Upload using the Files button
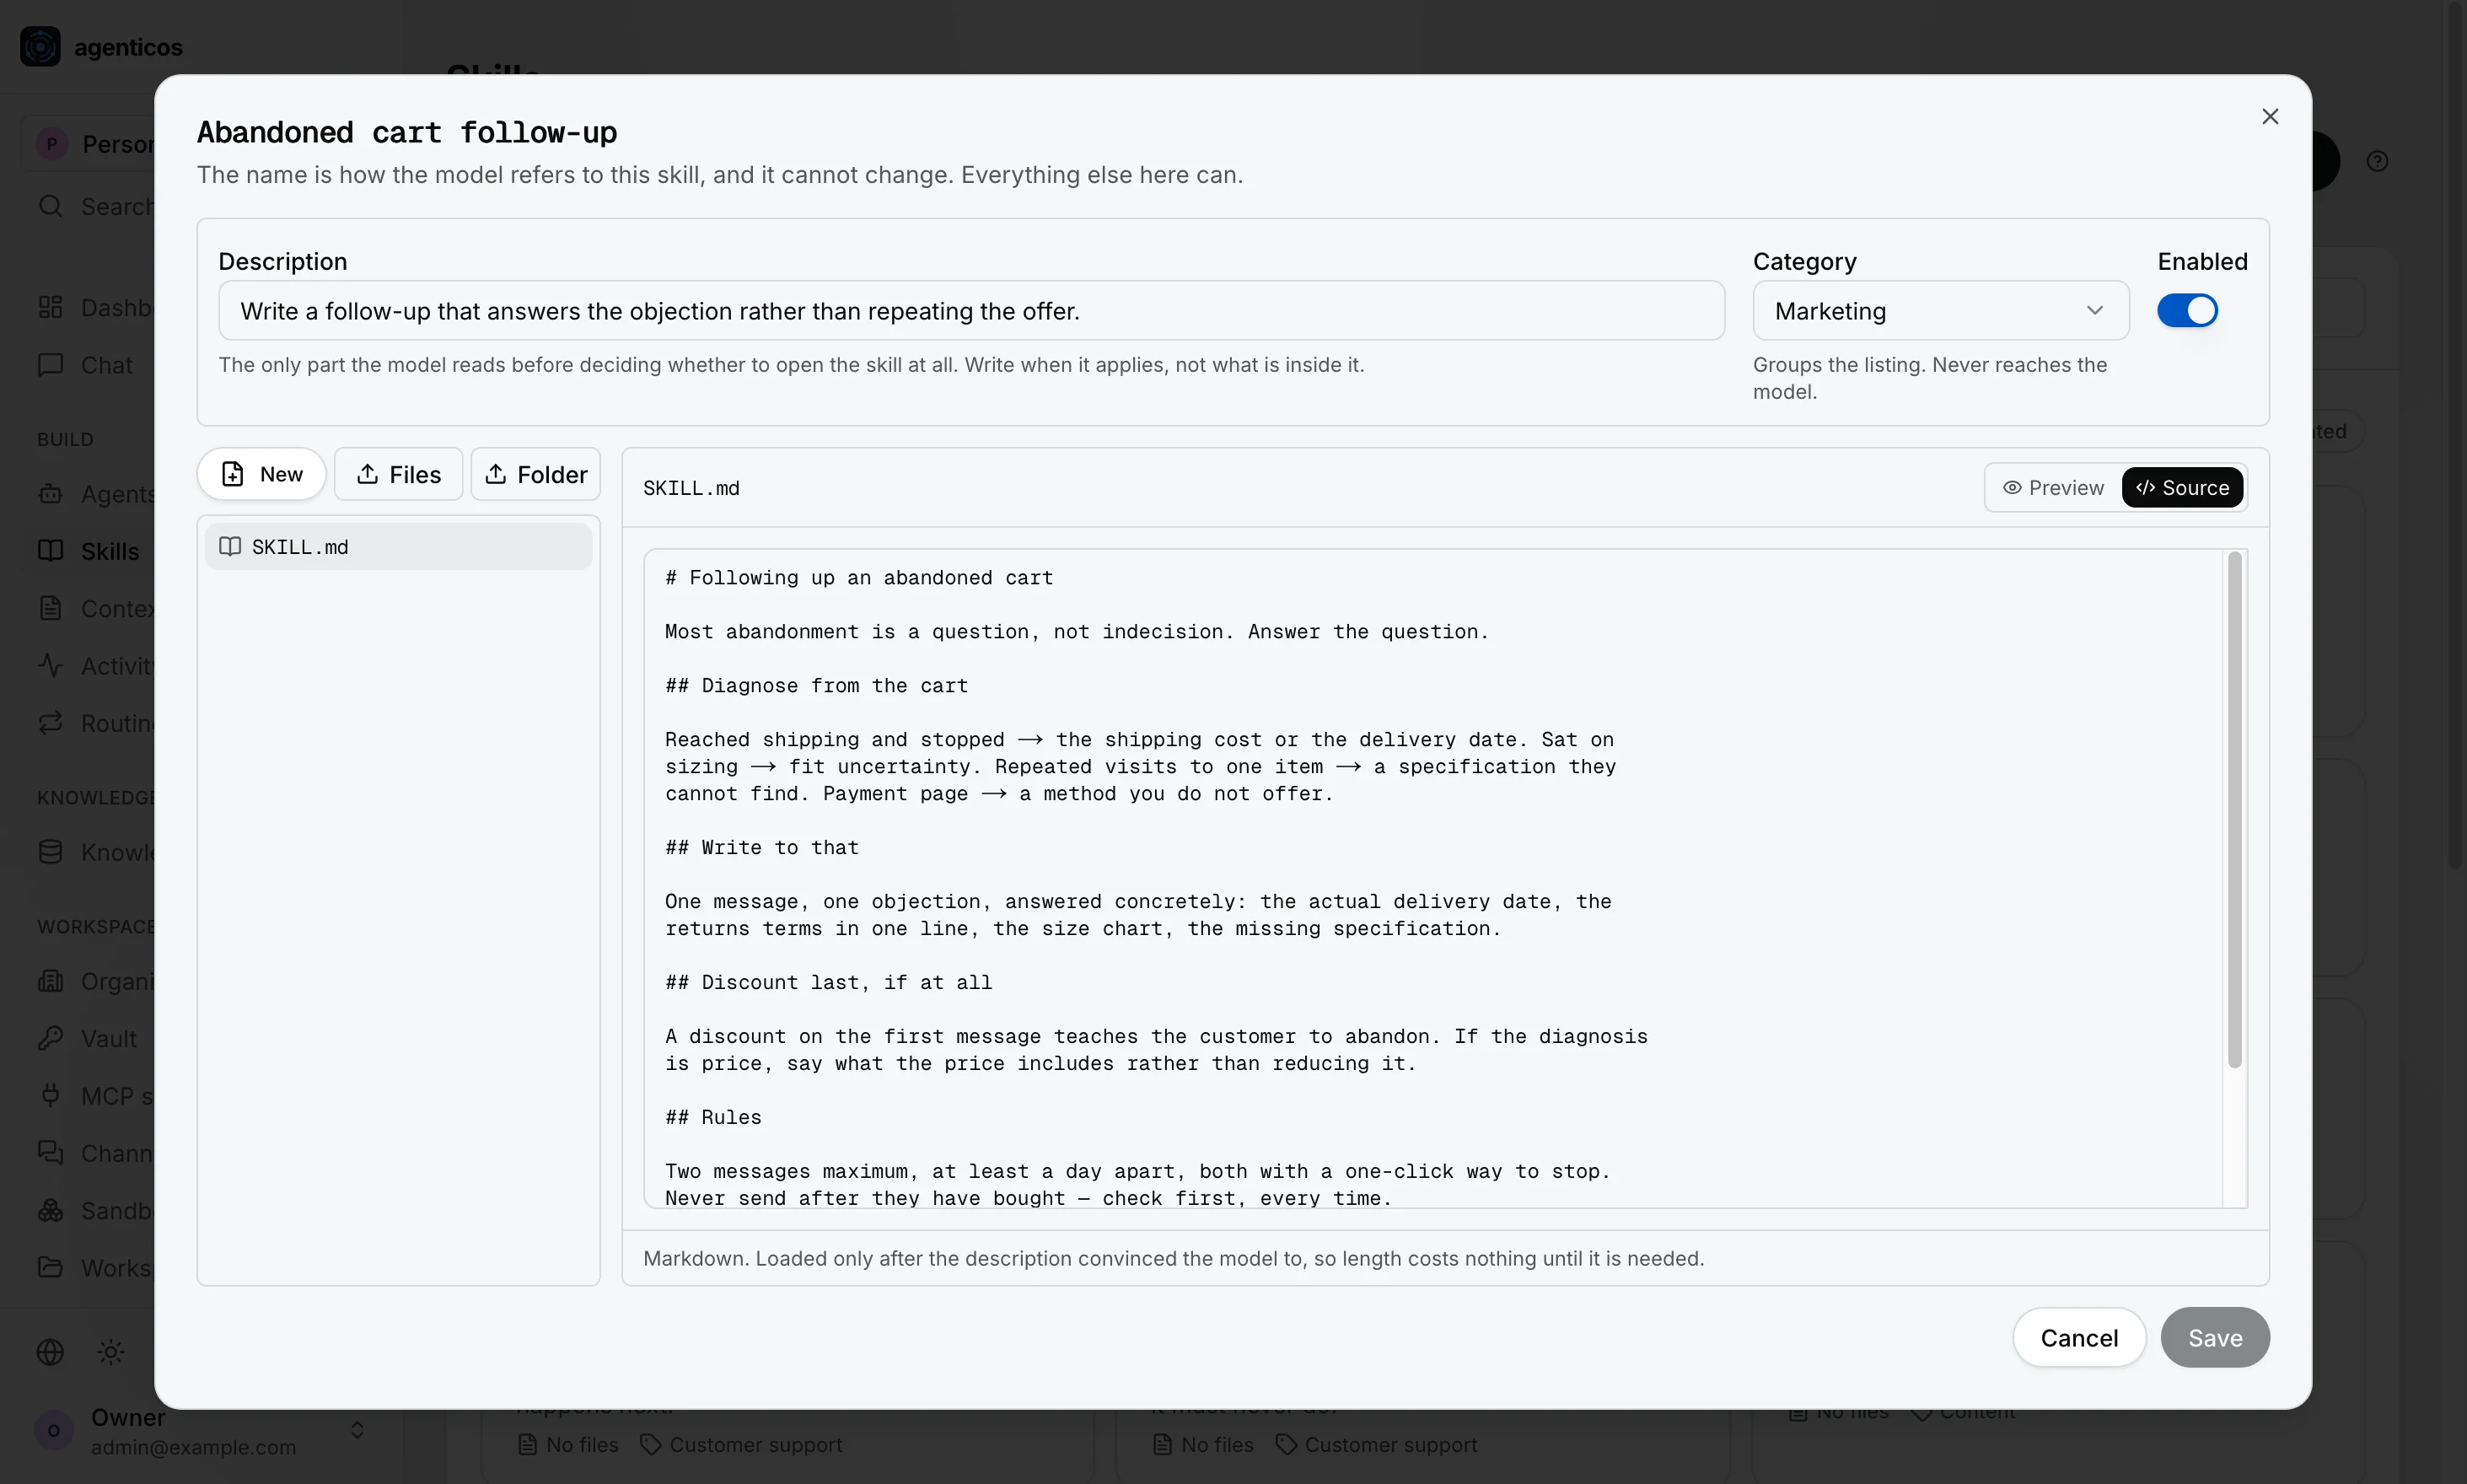The image size is (2467, 1484). pyautogui.click(x=398, y=474)
